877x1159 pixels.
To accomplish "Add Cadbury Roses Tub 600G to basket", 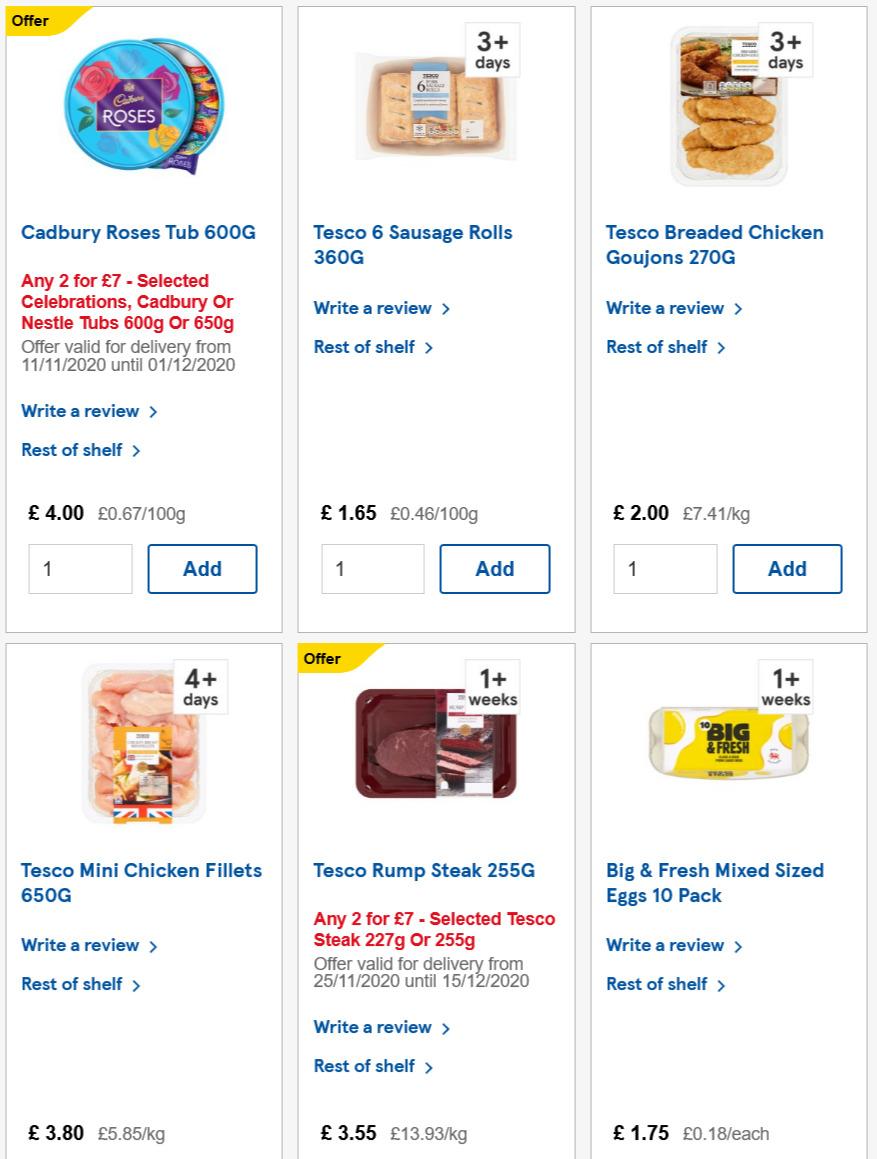I will pyautogui.click(x=202, y=568).
